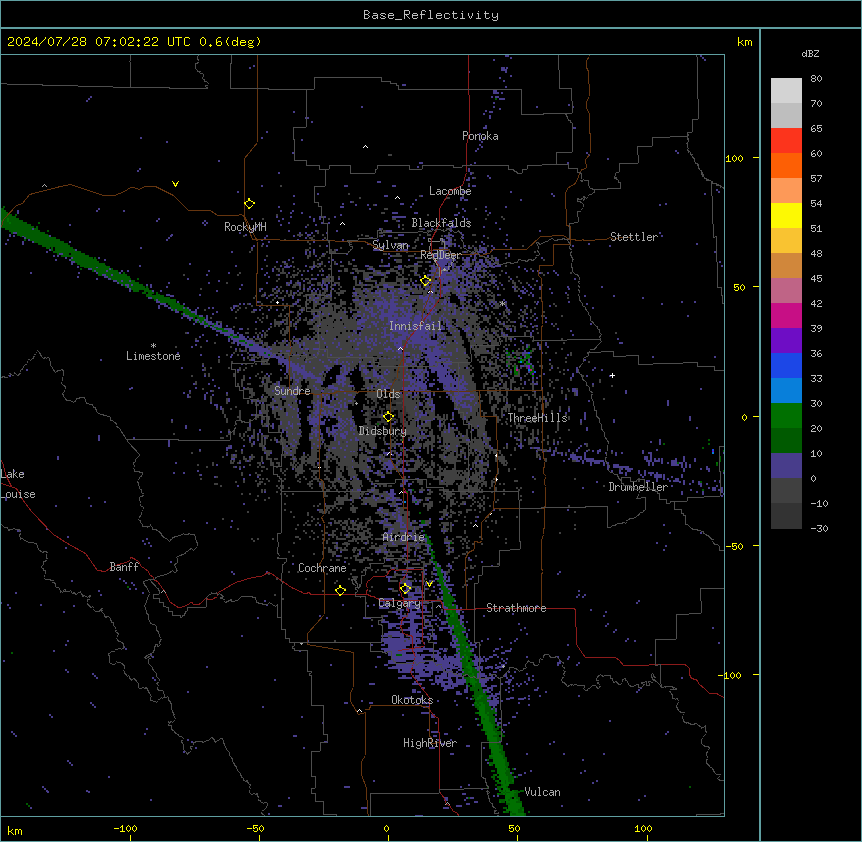Click the Okotoks label
The height and width of the screenshot is (842, 862).
[x=412, y=700]
